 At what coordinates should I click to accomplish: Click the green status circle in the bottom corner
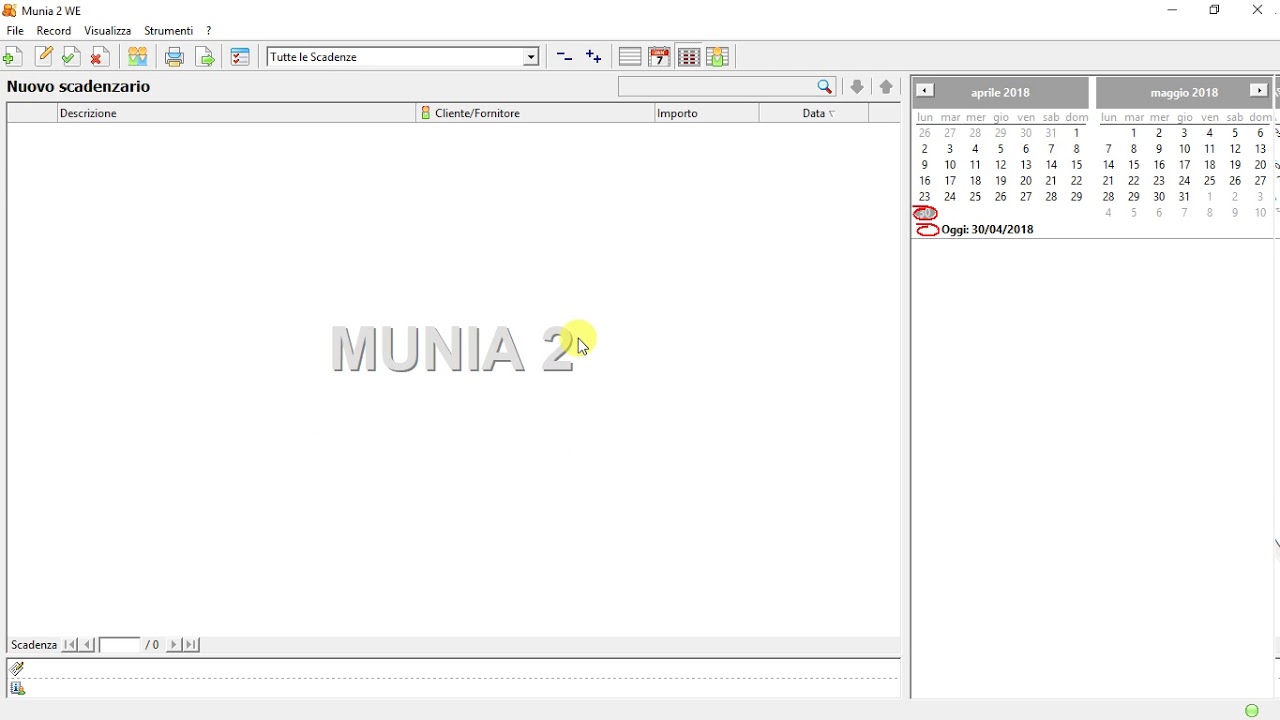(1252, 710)
